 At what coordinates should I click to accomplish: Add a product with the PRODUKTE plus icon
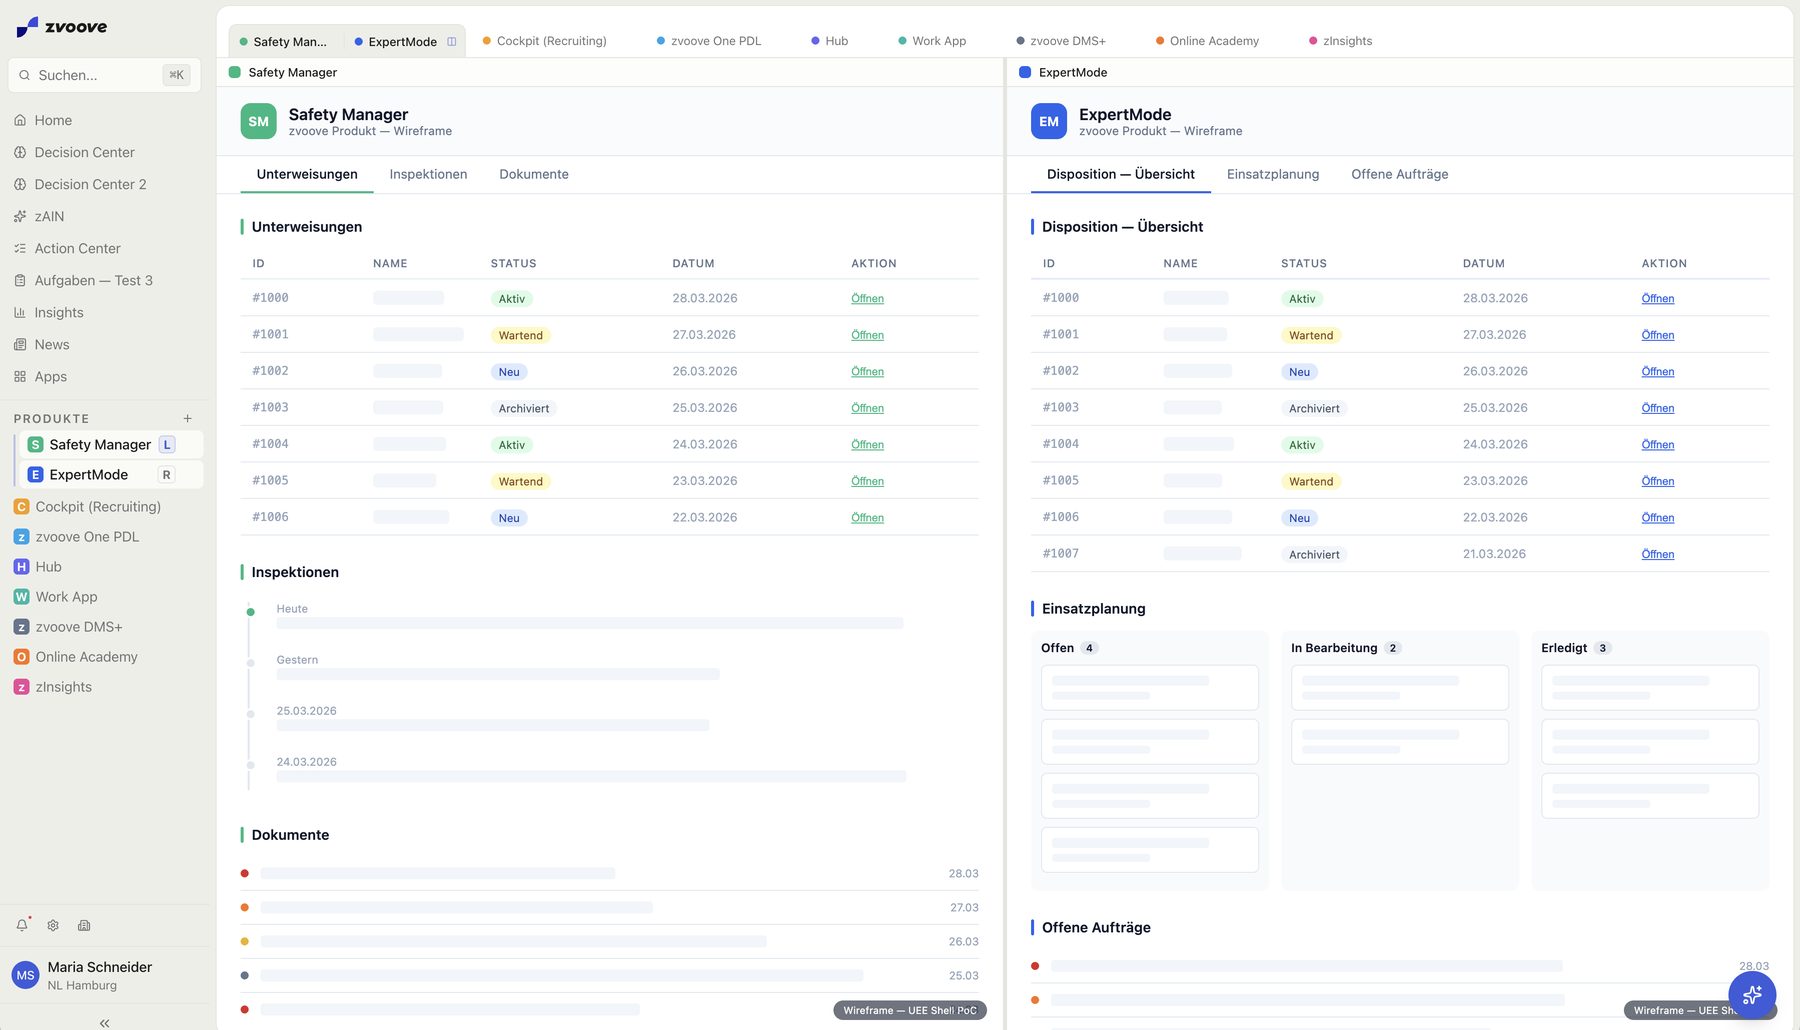[x=187, y=418]
